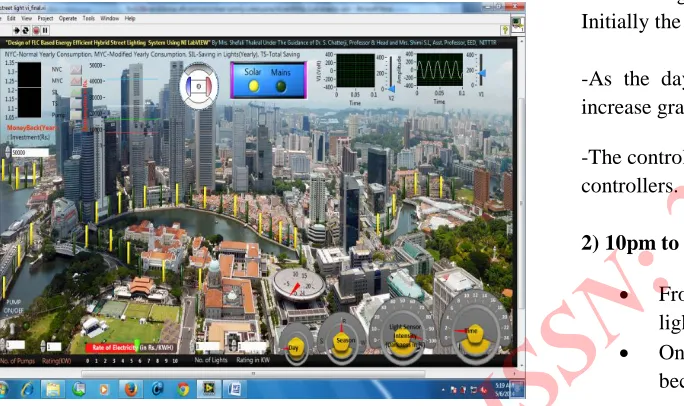Open the Help menu
This screenshot has height=406, width=684.
tap(130, 18)
